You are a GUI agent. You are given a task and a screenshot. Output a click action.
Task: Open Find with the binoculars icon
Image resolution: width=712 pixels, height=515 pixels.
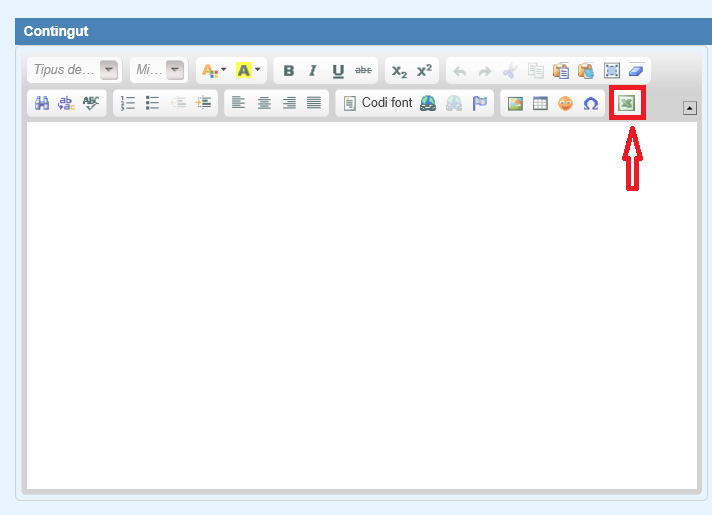pos(42,103)
